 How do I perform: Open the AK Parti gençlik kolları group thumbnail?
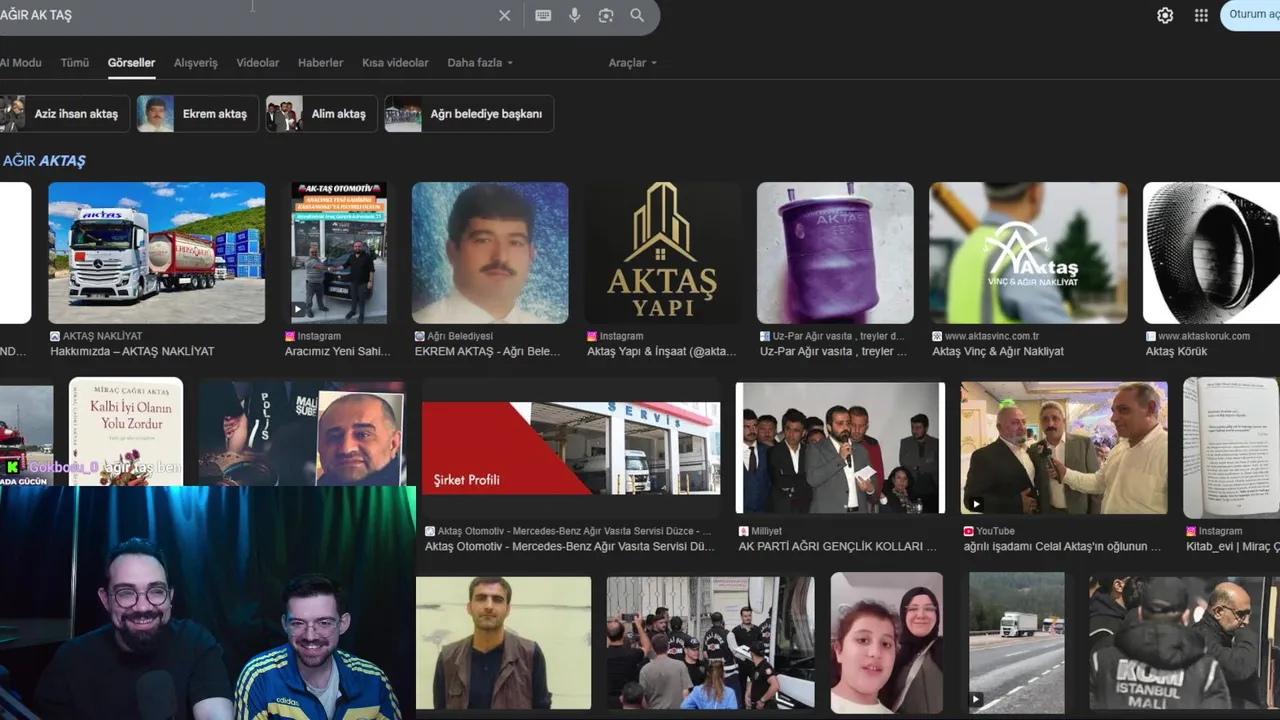pyautogui.click(x=840, y=448)
